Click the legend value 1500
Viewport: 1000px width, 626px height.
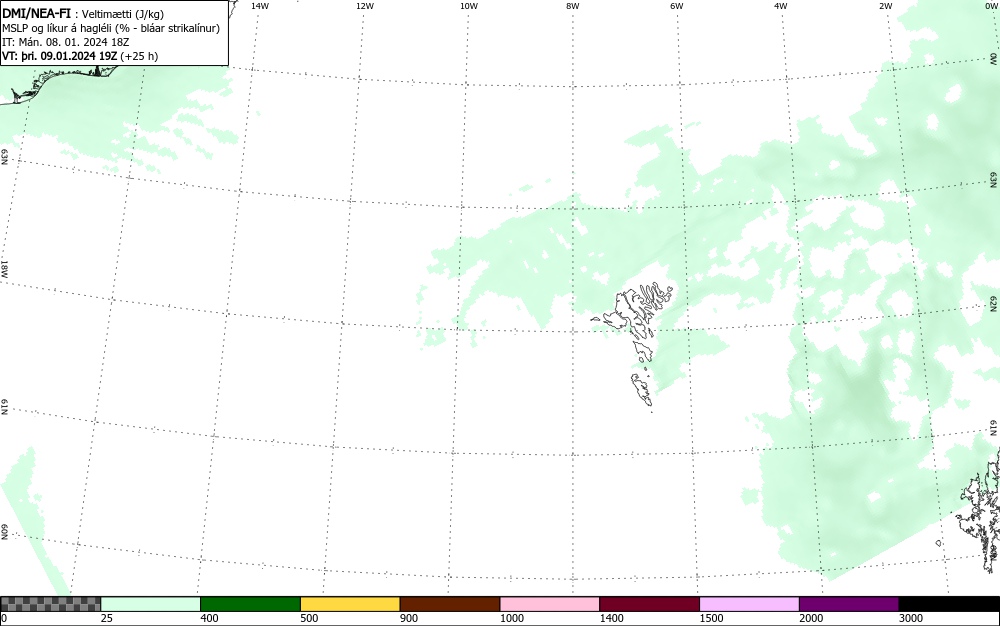[x=711, y=618]
